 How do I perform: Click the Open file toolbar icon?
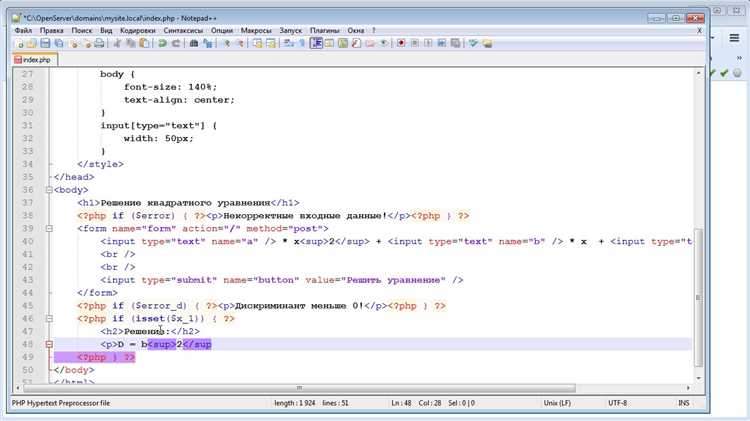tap(32, 44)
